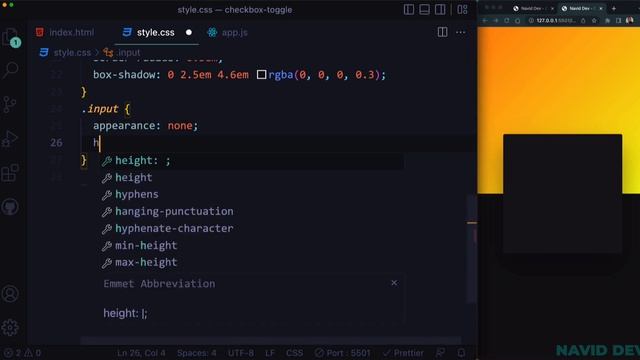Open the Search view in activity bar
The width and height of the screenshot is (640, 360).
click(10, 70)
